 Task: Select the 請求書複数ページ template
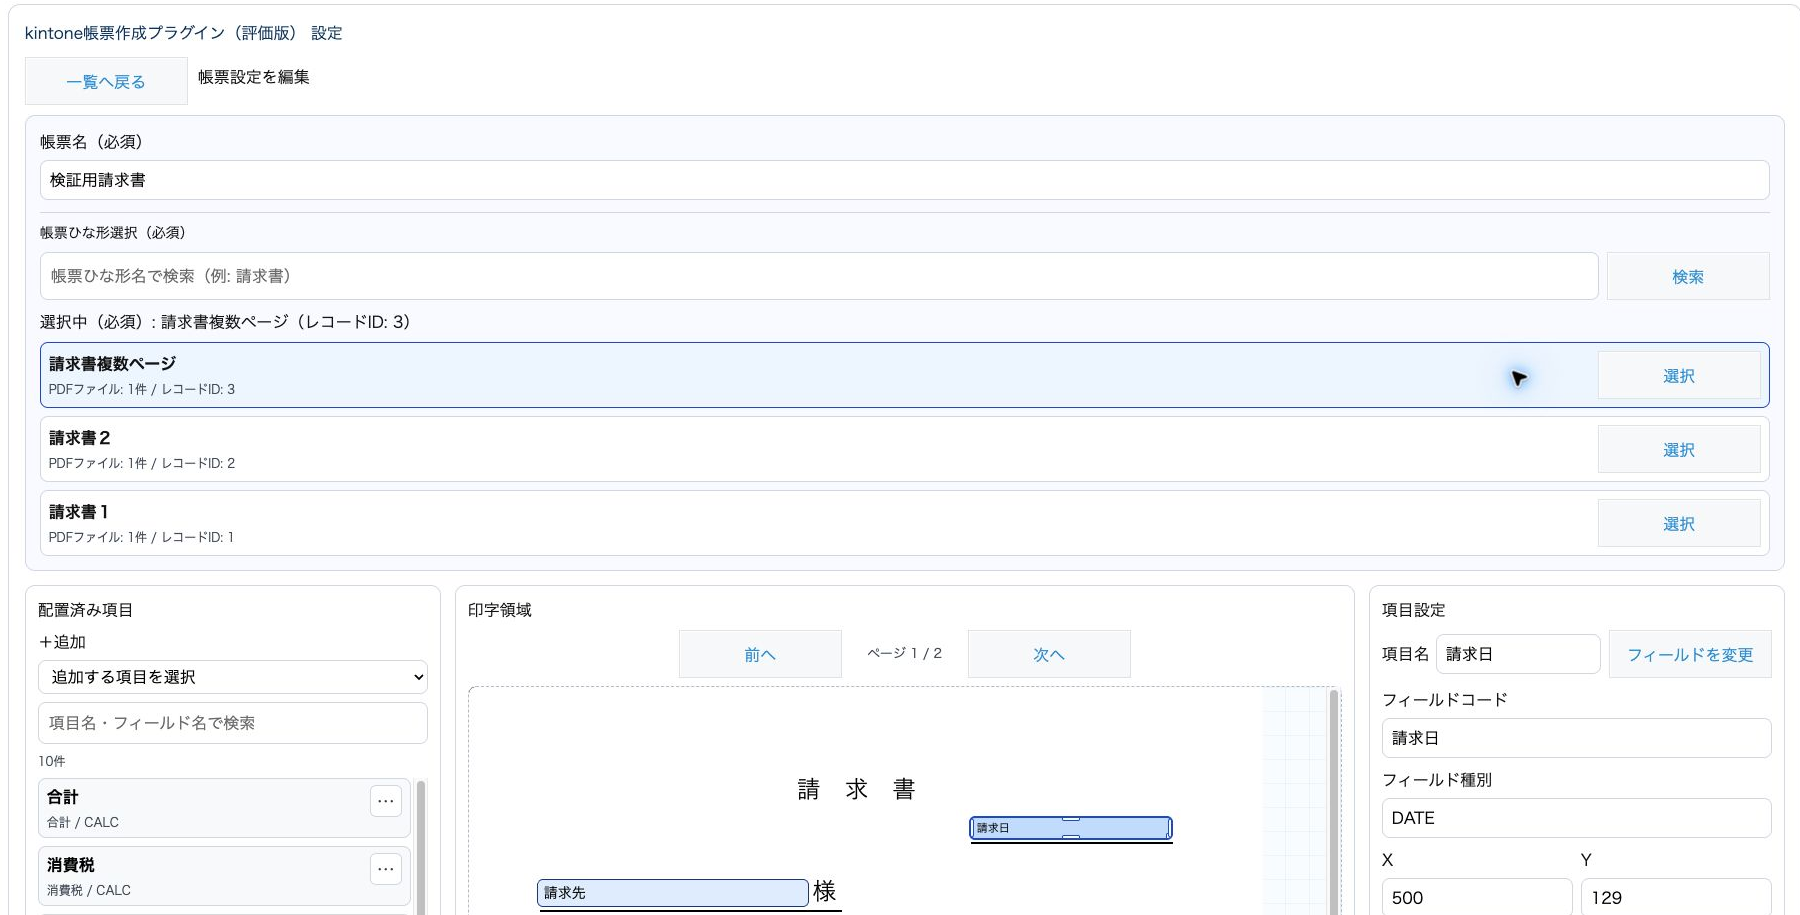tap(1679, 375)
